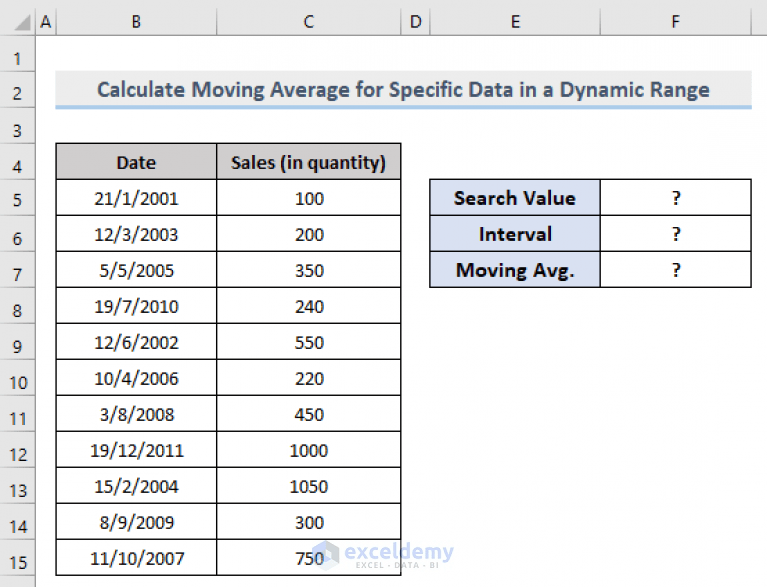Select sales value 200
The width and height of the screenshot is (767, 587).
coord(309,234)
